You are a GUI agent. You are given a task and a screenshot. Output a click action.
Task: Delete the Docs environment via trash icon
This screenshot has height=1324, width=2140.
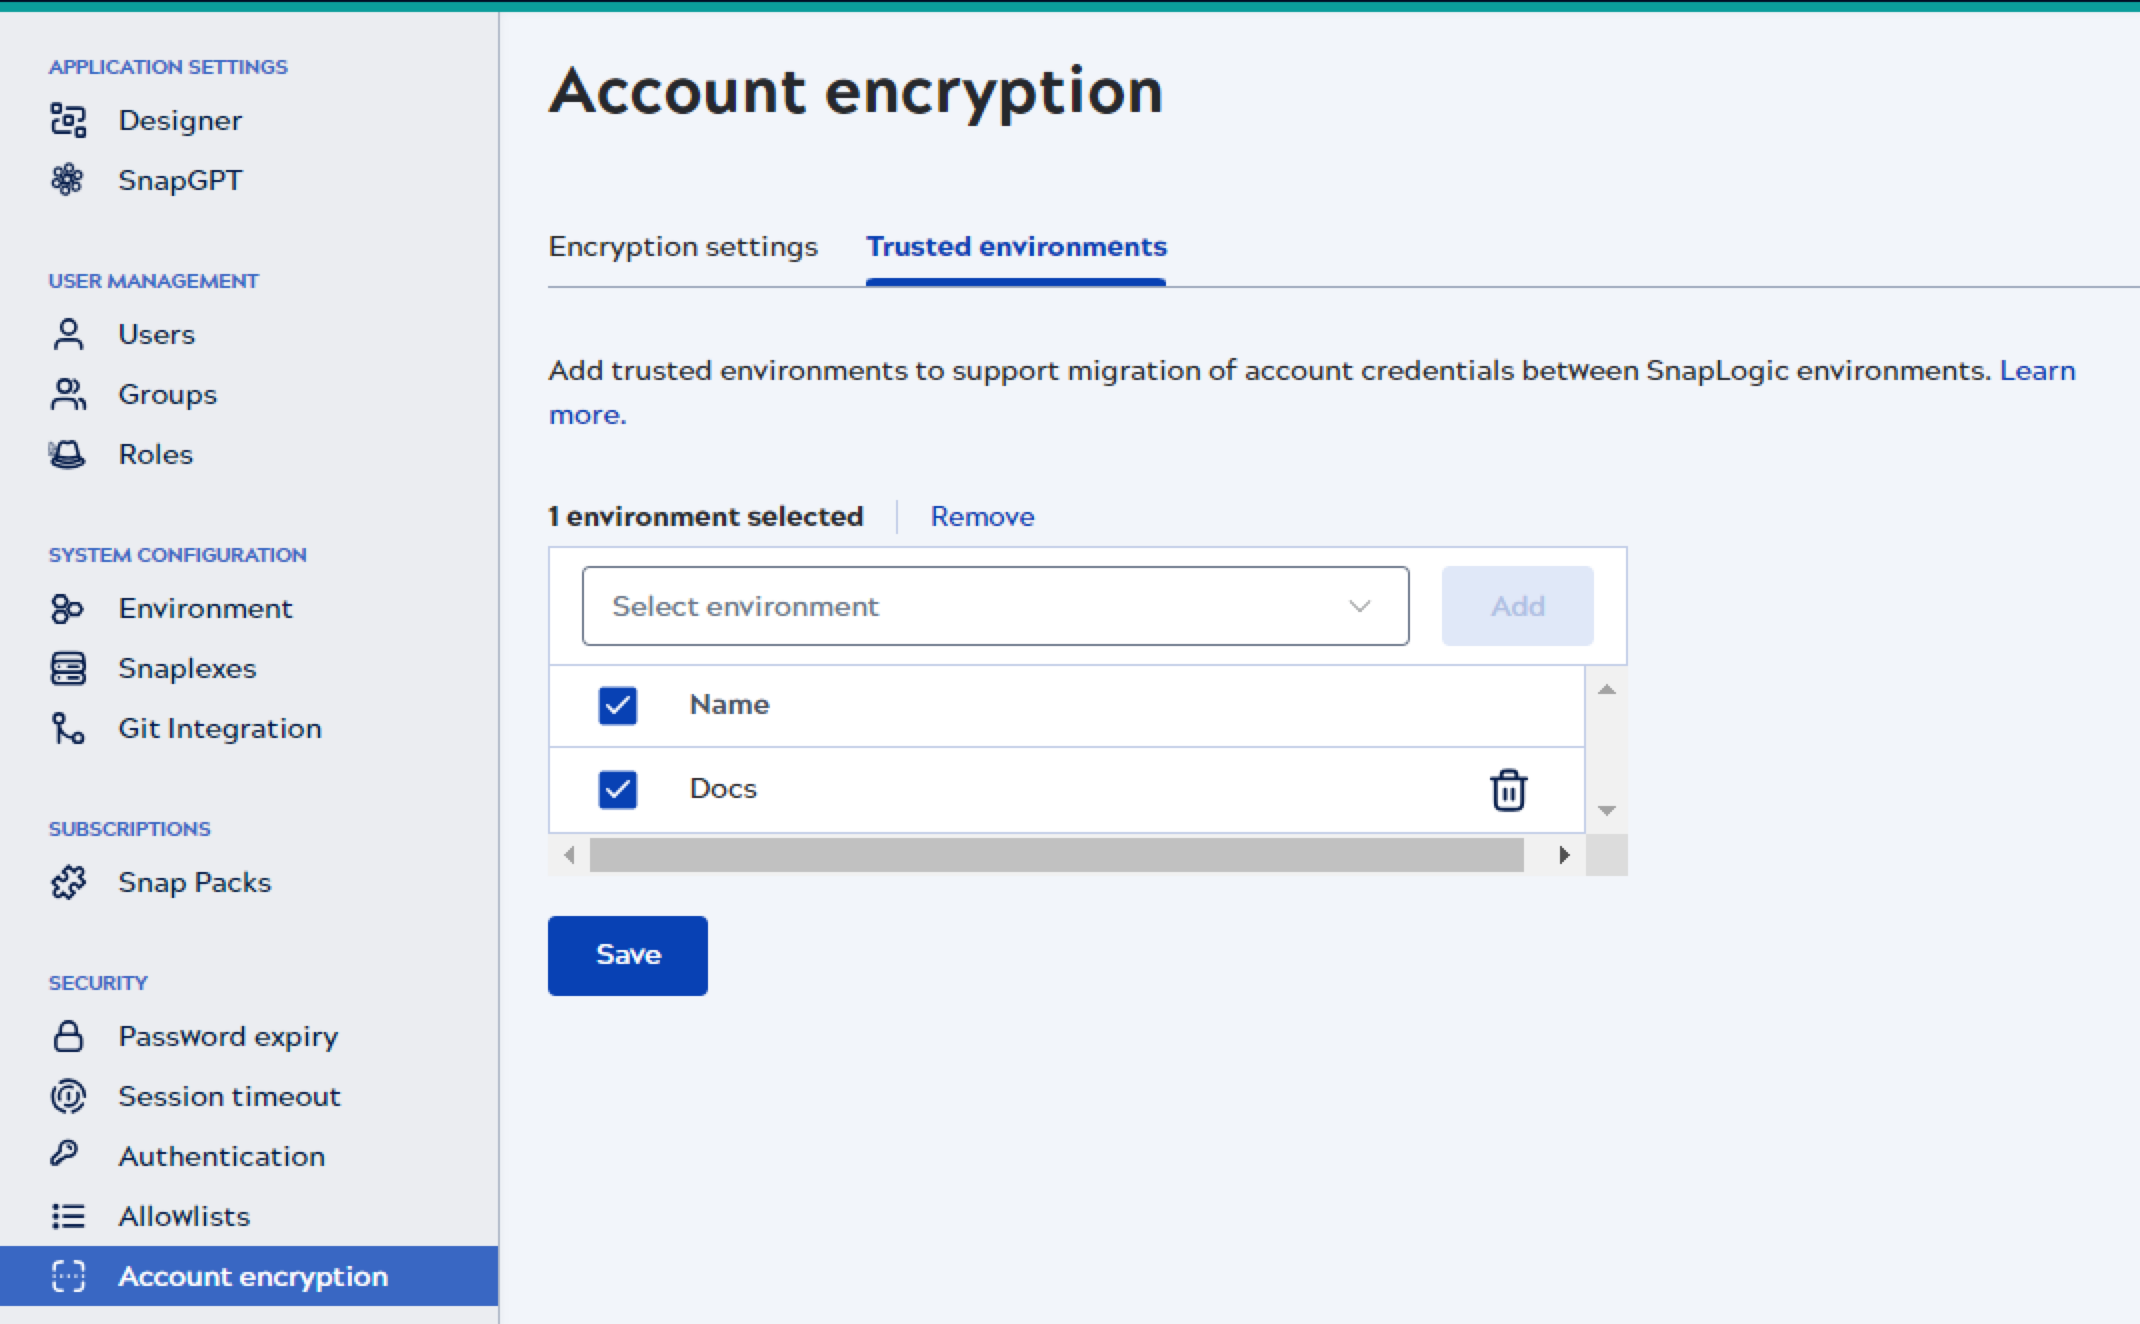pos(1508,789)
